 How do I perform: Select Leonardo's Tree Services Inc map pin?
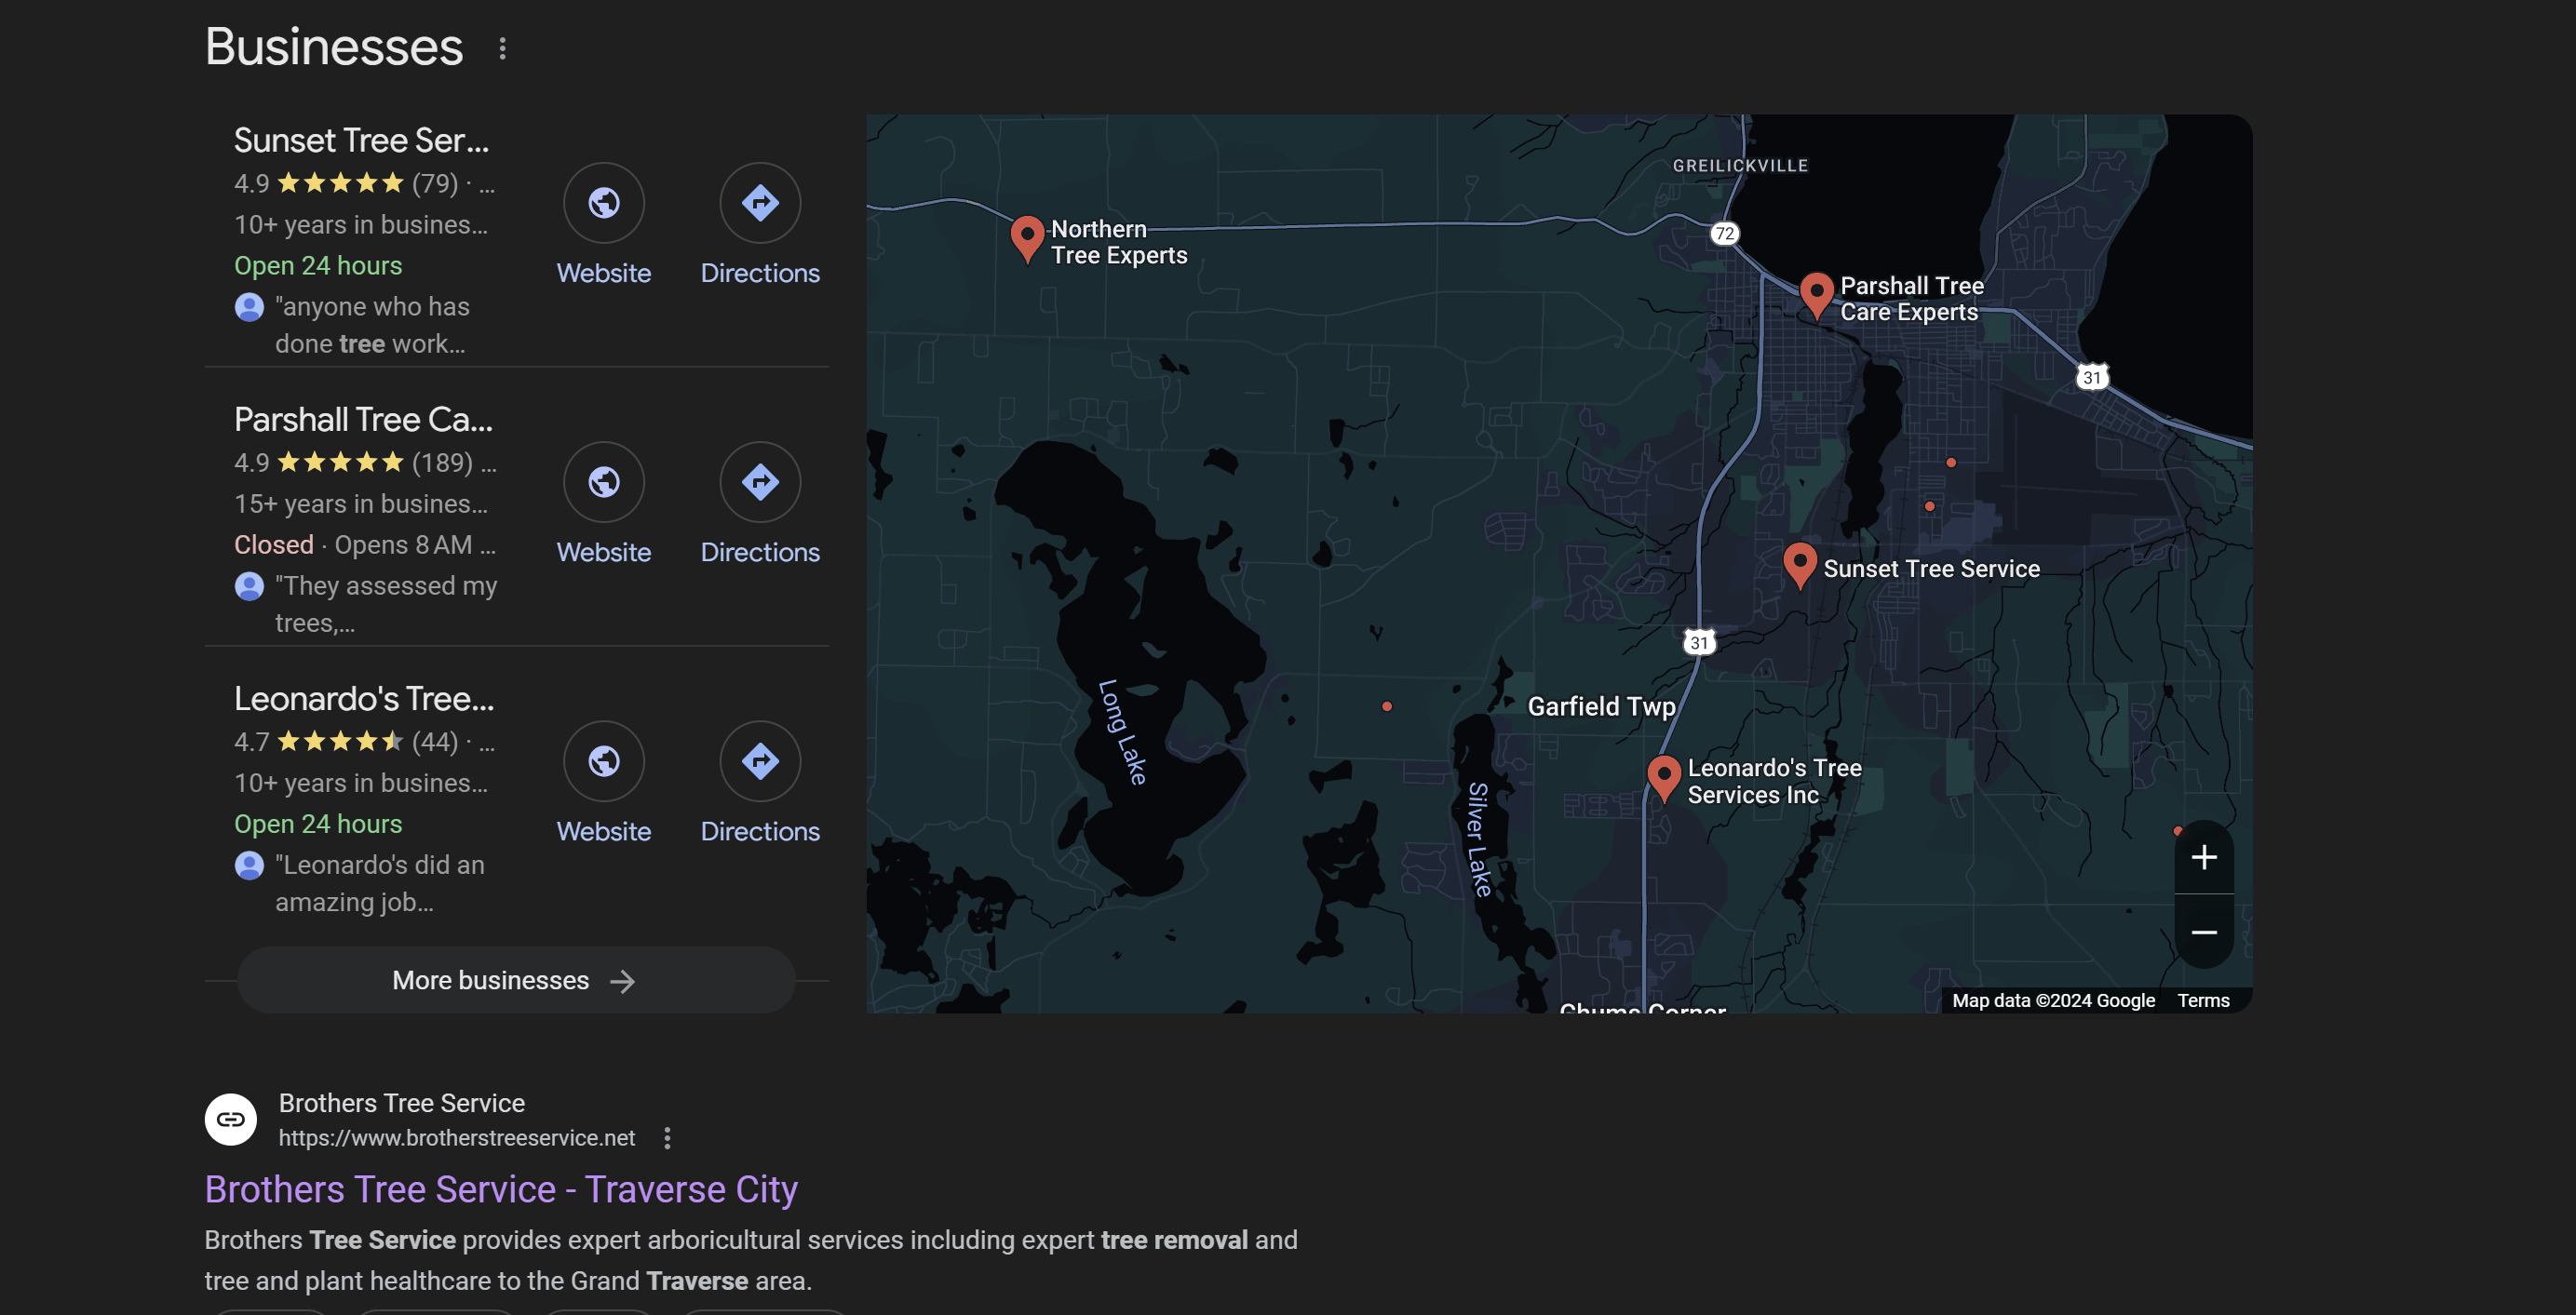click(1663, 778)
